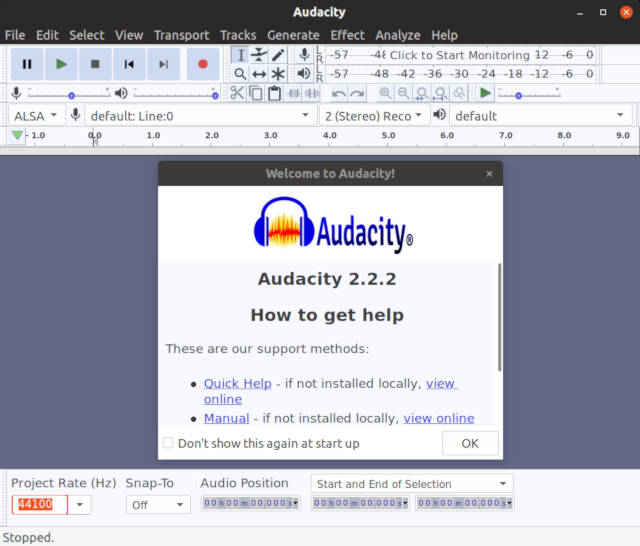Click the Cut scissors icon
The width and height of the screenshot is (640, 546).
[237, 93]
